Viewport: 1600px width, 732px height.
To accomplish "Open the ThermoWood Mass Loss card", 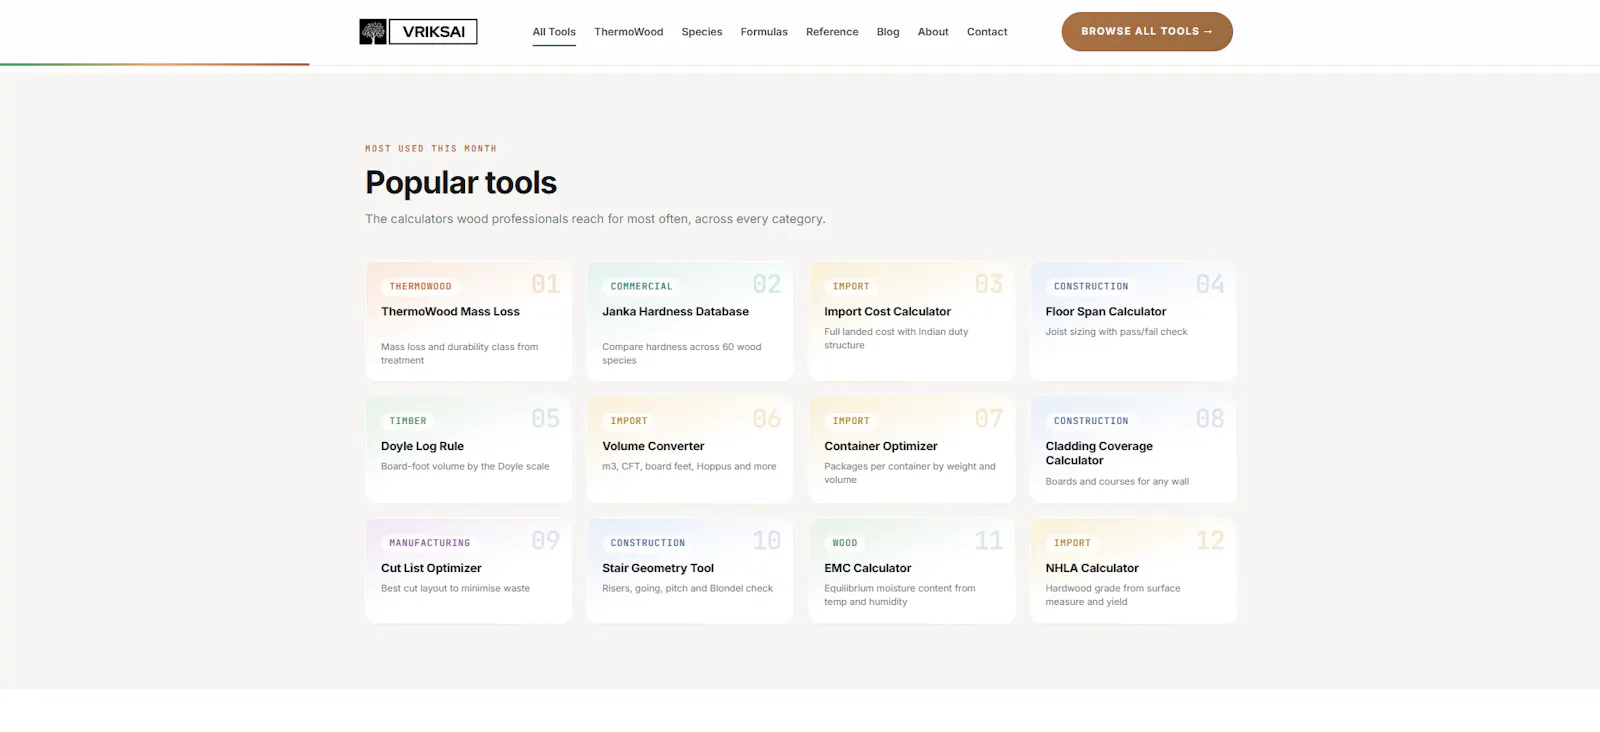I will pos(469,321).
